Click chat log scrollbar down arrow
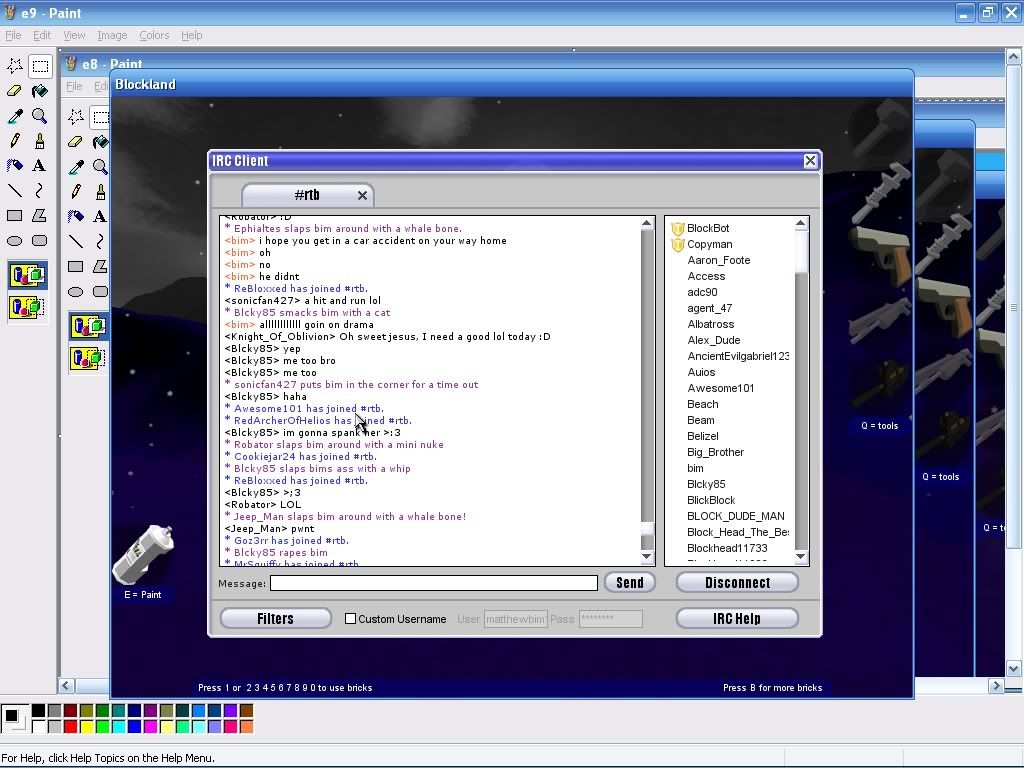The height and width of the screenshot is (768, 1024). point(647,557)
